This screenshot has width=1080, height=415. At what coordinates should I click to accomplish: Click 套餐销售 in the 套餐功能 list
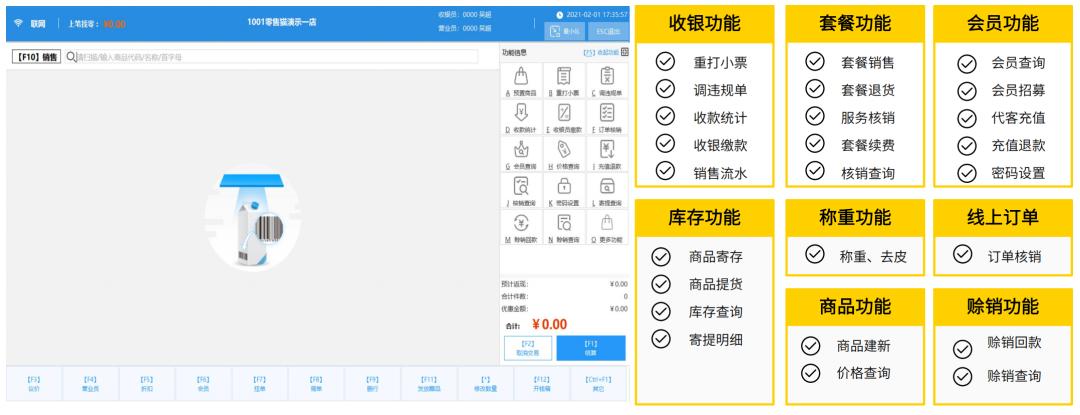[868, 63]
